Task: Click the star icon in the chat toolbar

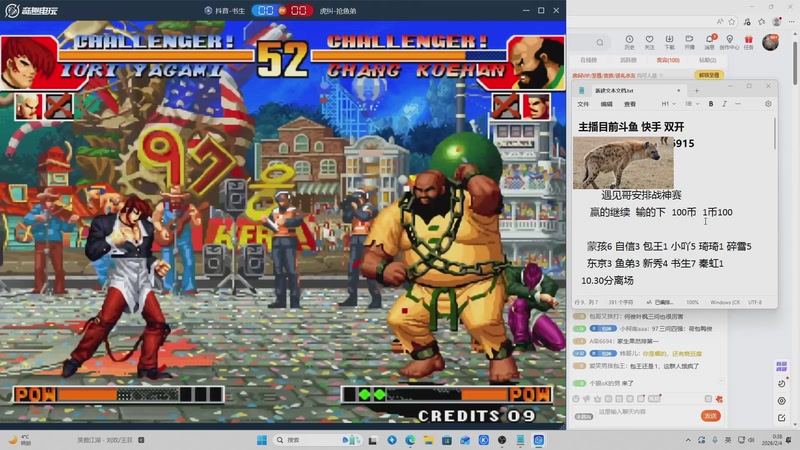Action: [x=597, y=399]
